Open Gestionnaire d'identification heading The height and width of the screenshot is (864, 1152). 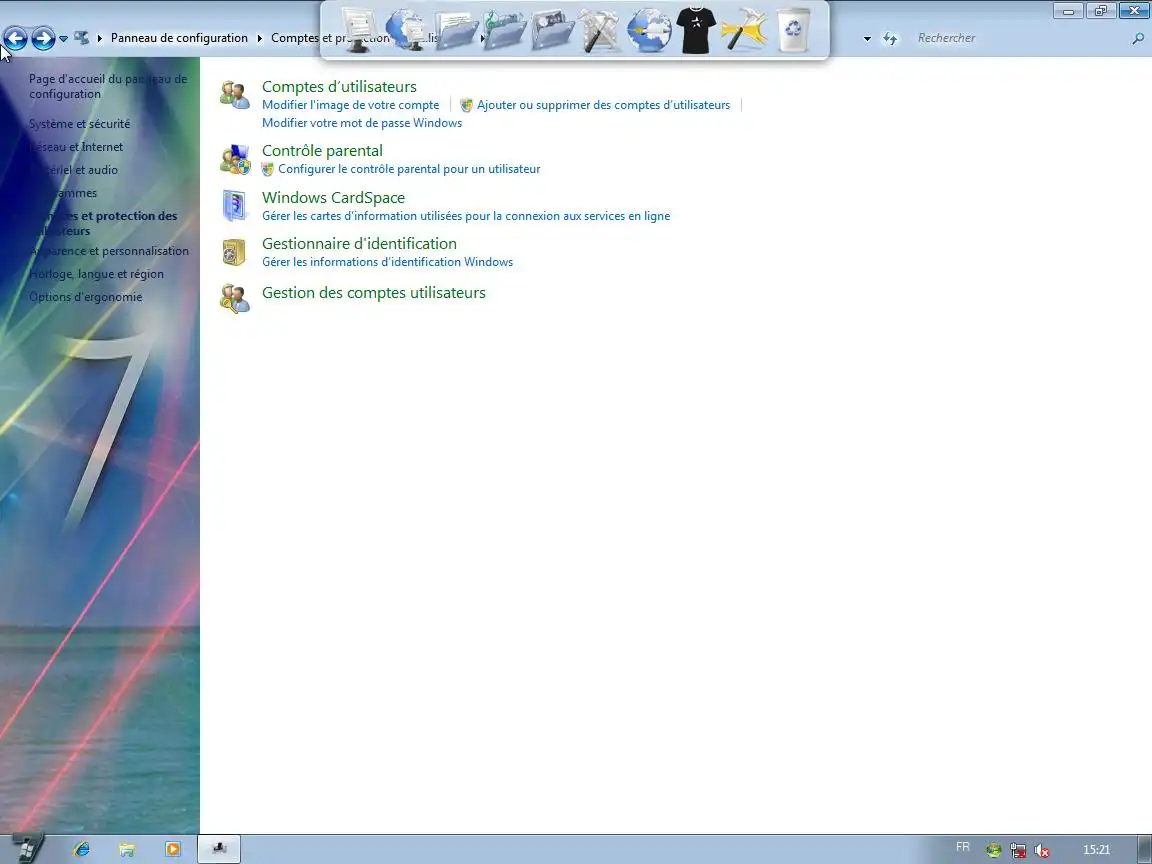[x=359, y=243]
